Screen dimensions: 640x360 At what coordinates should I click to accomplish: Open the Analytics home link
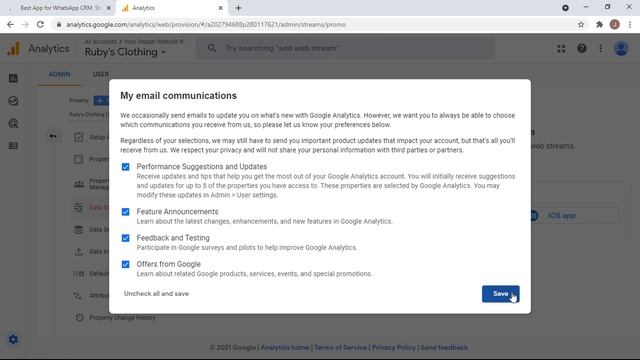[285, 348]
